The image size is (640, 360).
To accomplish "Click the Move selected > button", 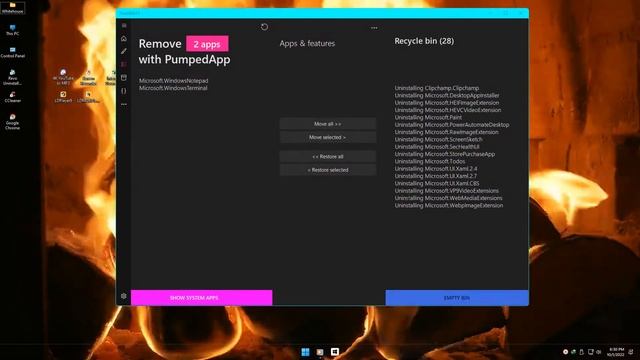I will [328, 137].
